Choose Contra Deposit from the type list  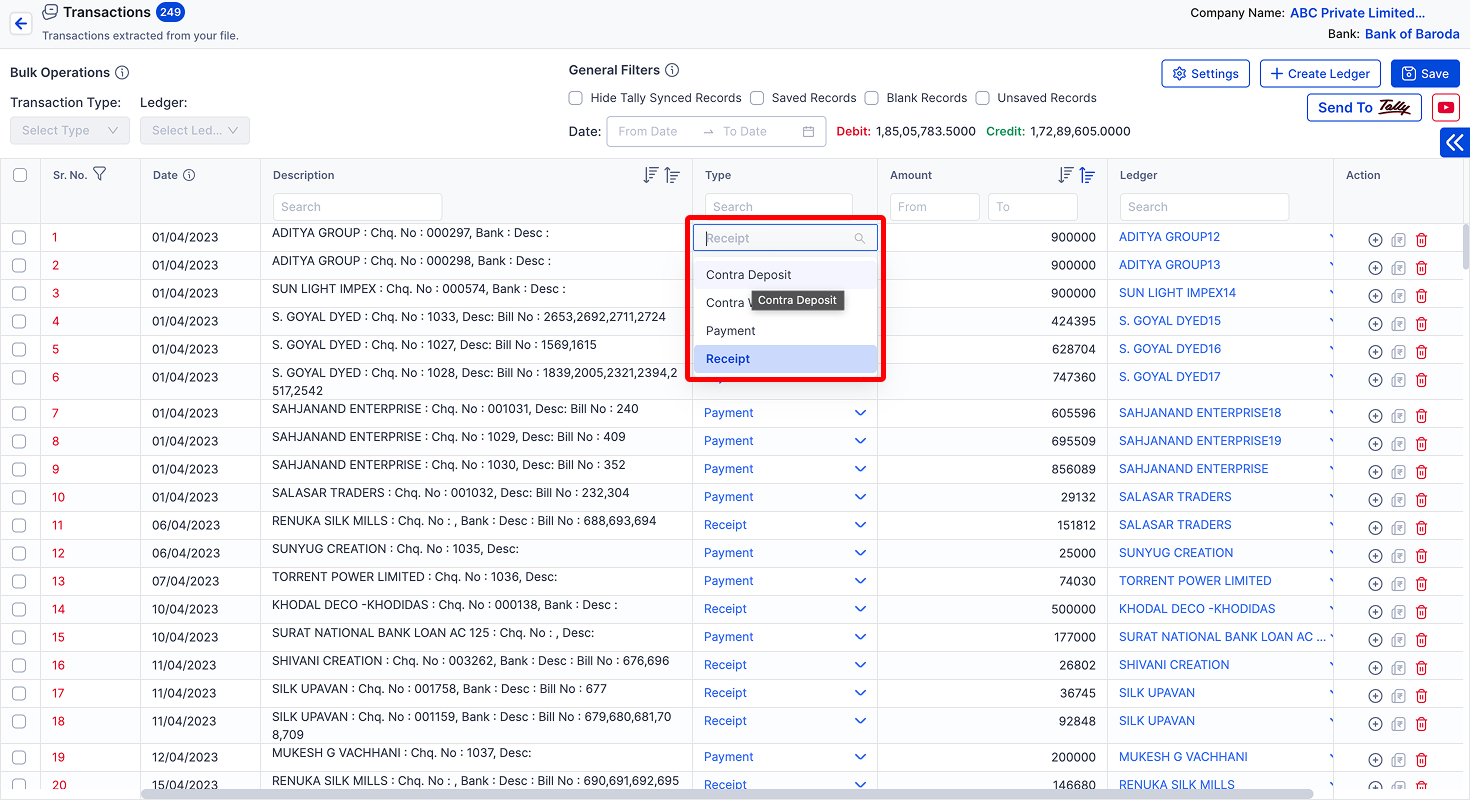tap(785, 275)
